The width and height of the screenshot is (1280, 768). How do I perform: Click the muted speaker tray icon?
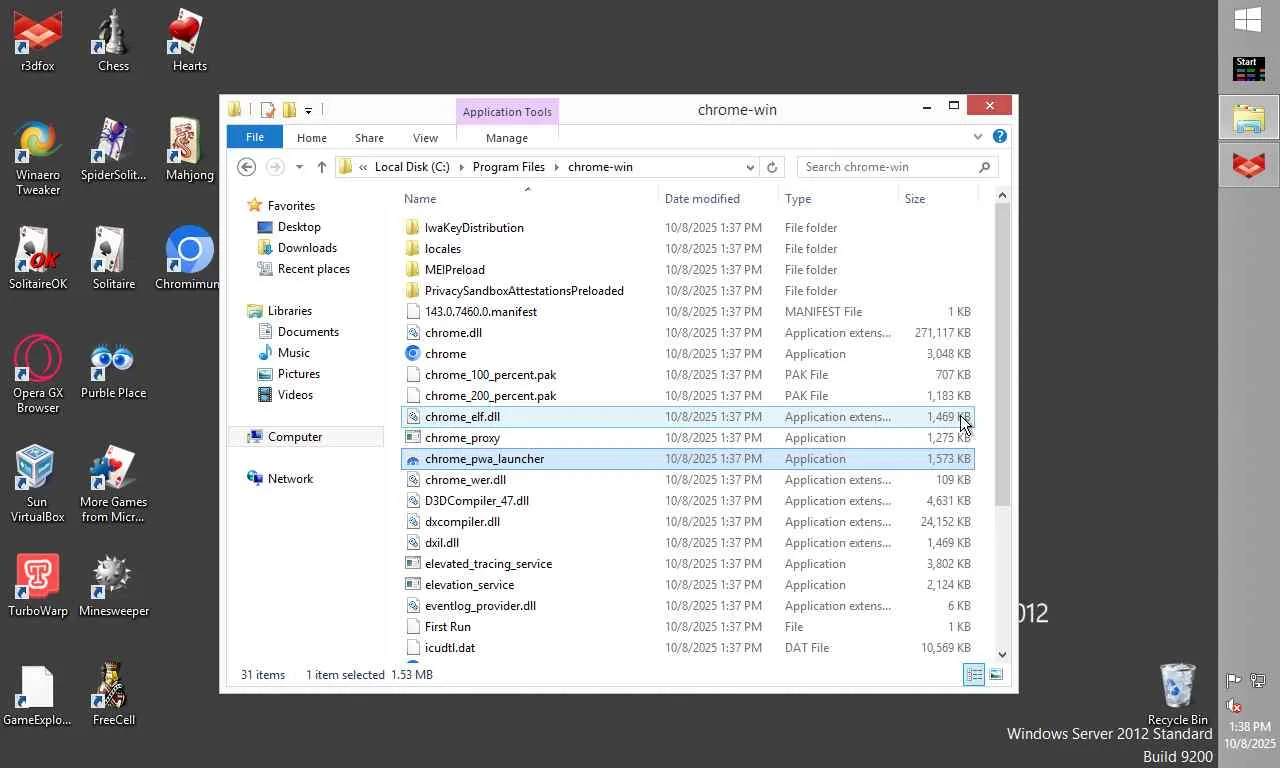(1233, 706)
